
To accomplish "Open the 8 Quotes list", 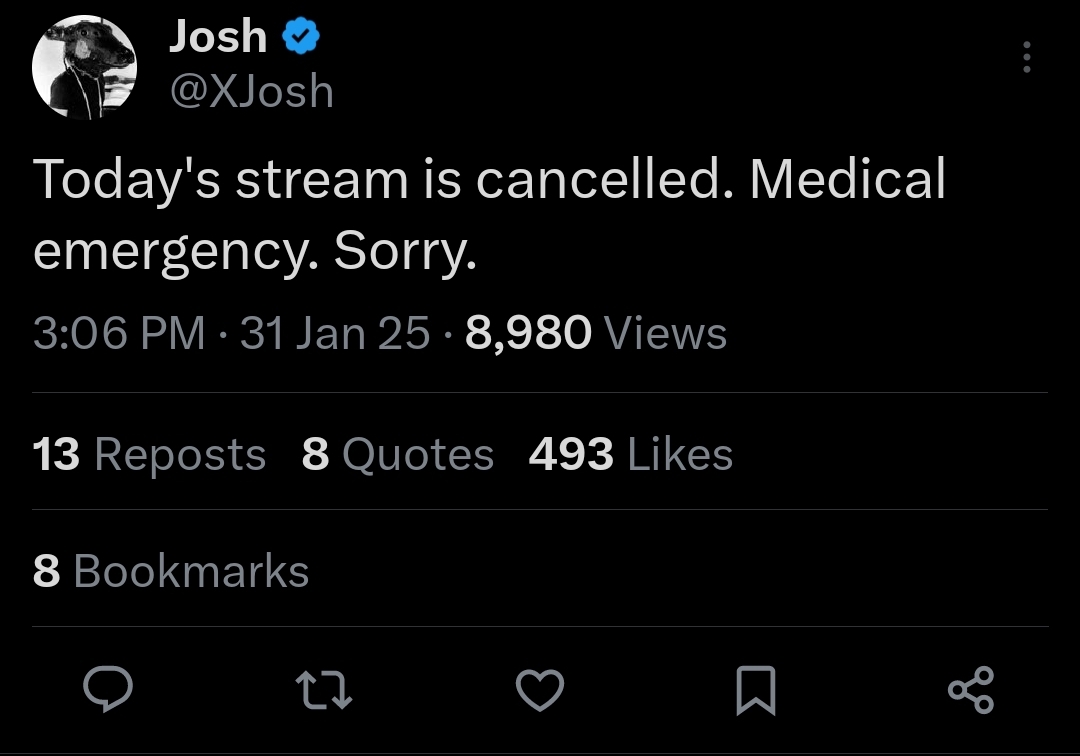I will [x=397, y=455].
